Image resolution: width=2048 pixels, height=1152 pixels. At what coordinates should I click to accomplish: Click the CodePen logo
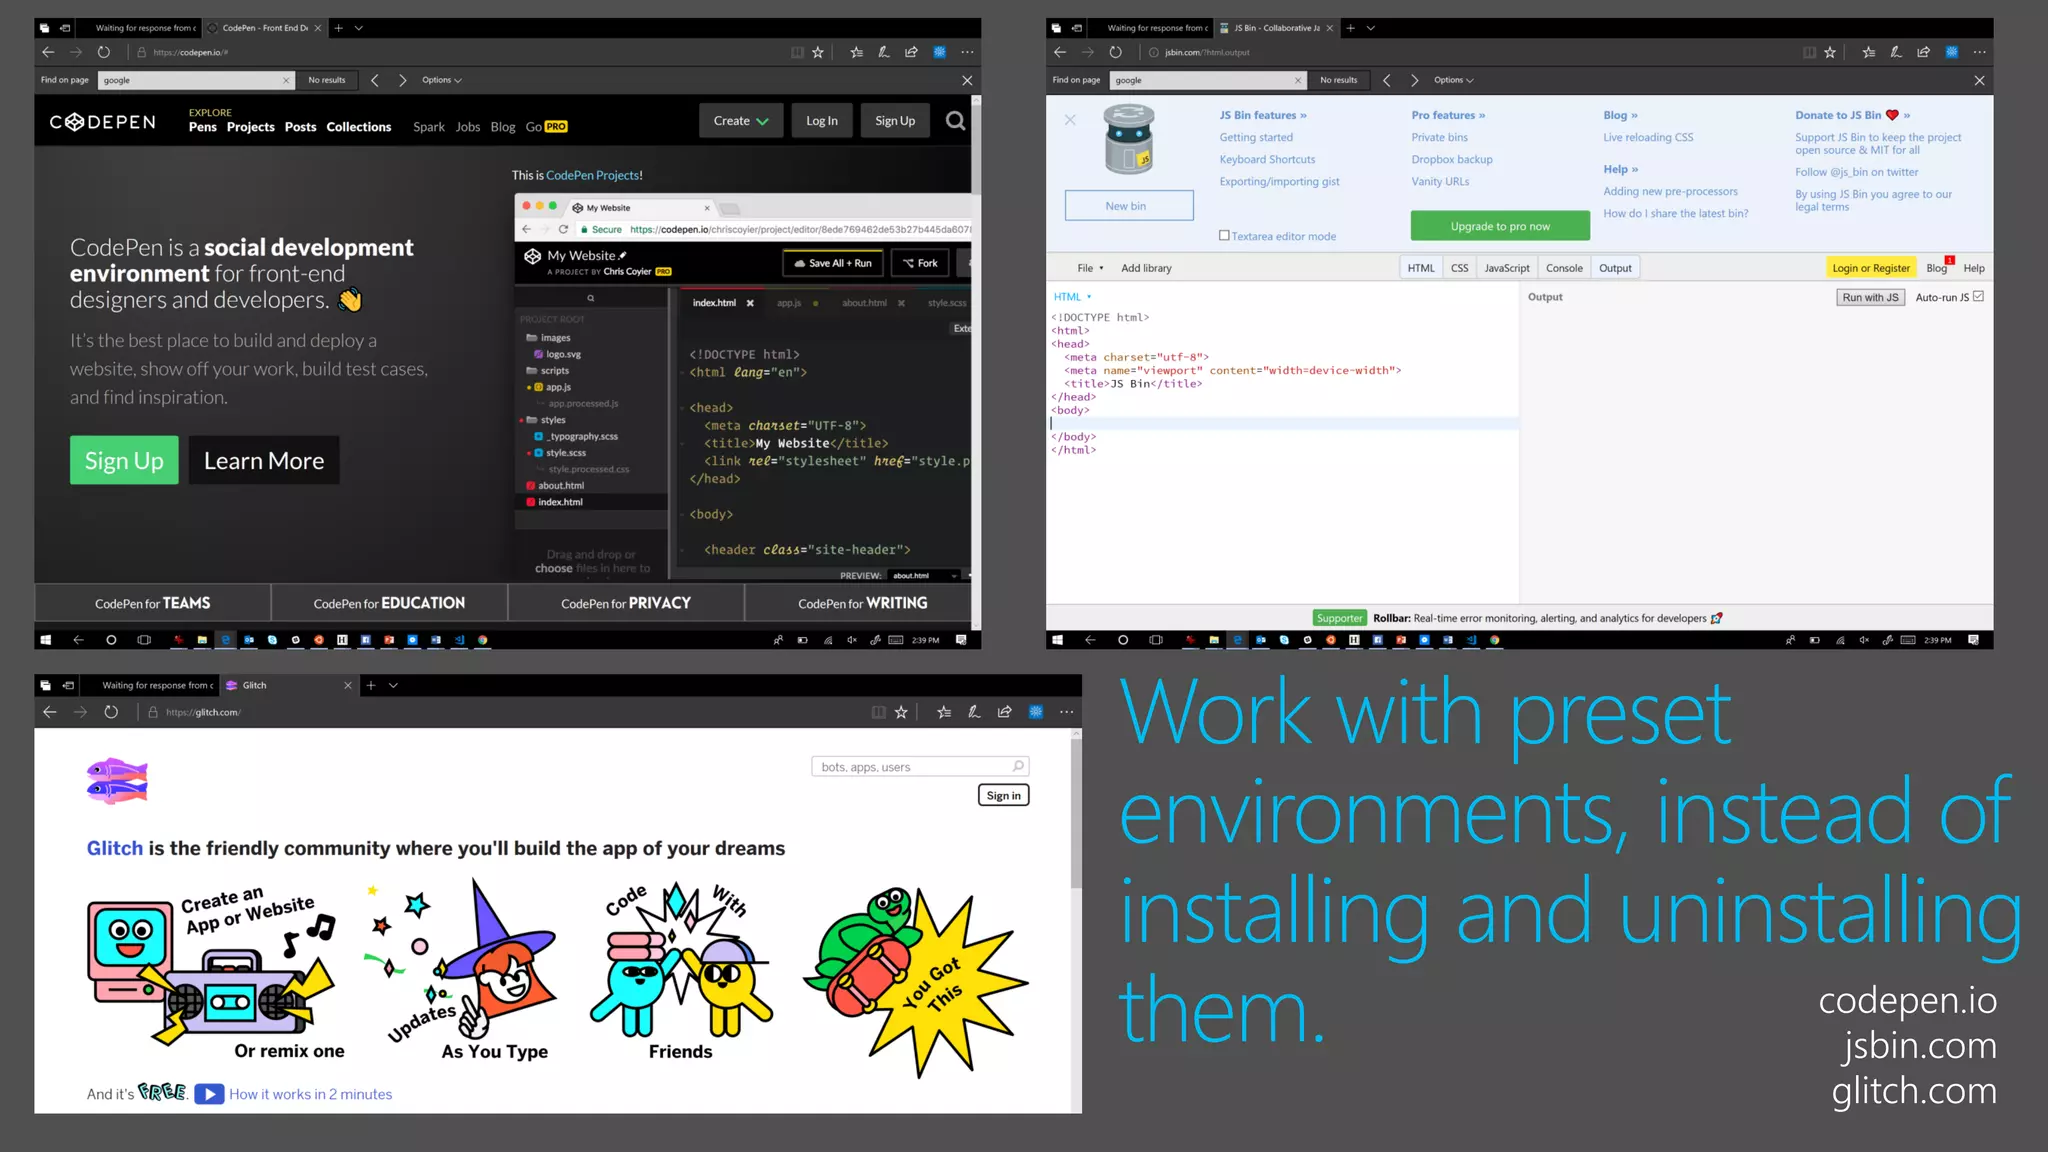click(x=103, y=122)
